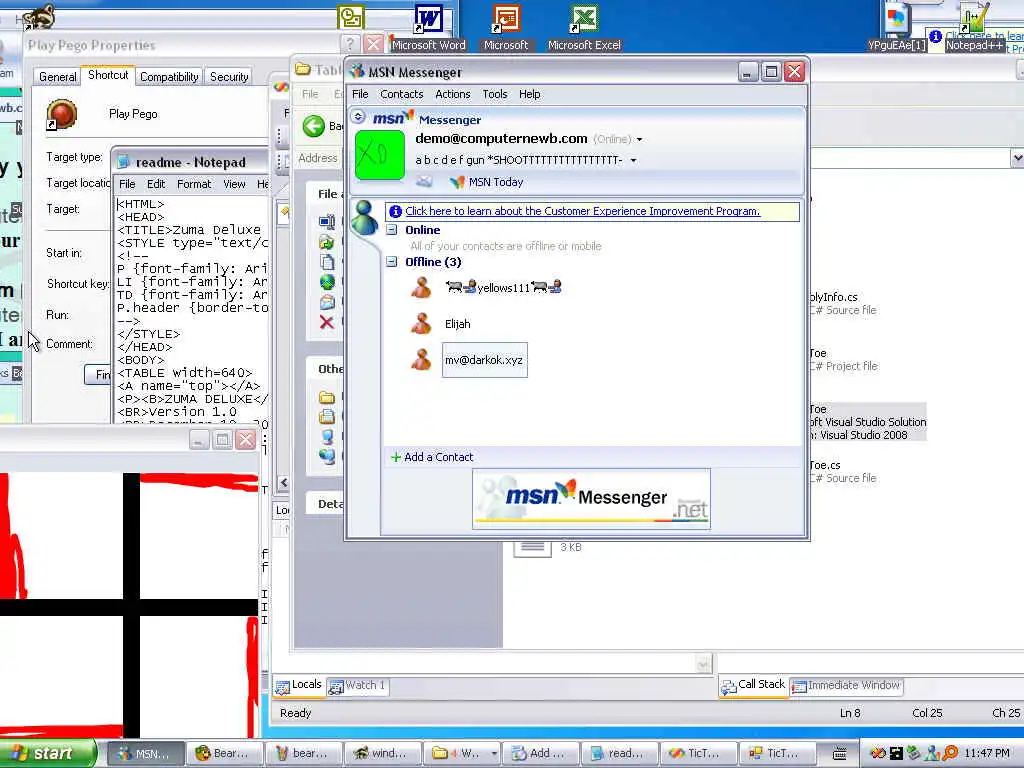This screenshot has width=1024, height=768.
Task: Select the mv@darkok.xyz contact avatar
Action: (421, 360)
